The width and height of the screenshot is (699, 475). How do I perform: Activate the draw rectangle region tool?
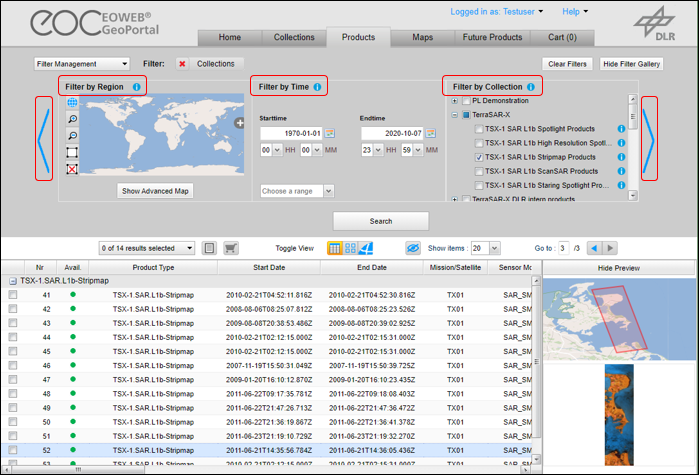tap(72, 152)
